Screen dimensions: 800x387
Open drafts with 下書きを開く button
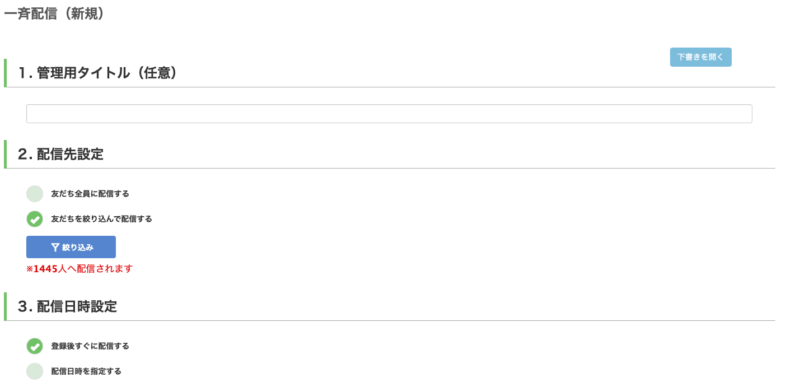point(701,57)
